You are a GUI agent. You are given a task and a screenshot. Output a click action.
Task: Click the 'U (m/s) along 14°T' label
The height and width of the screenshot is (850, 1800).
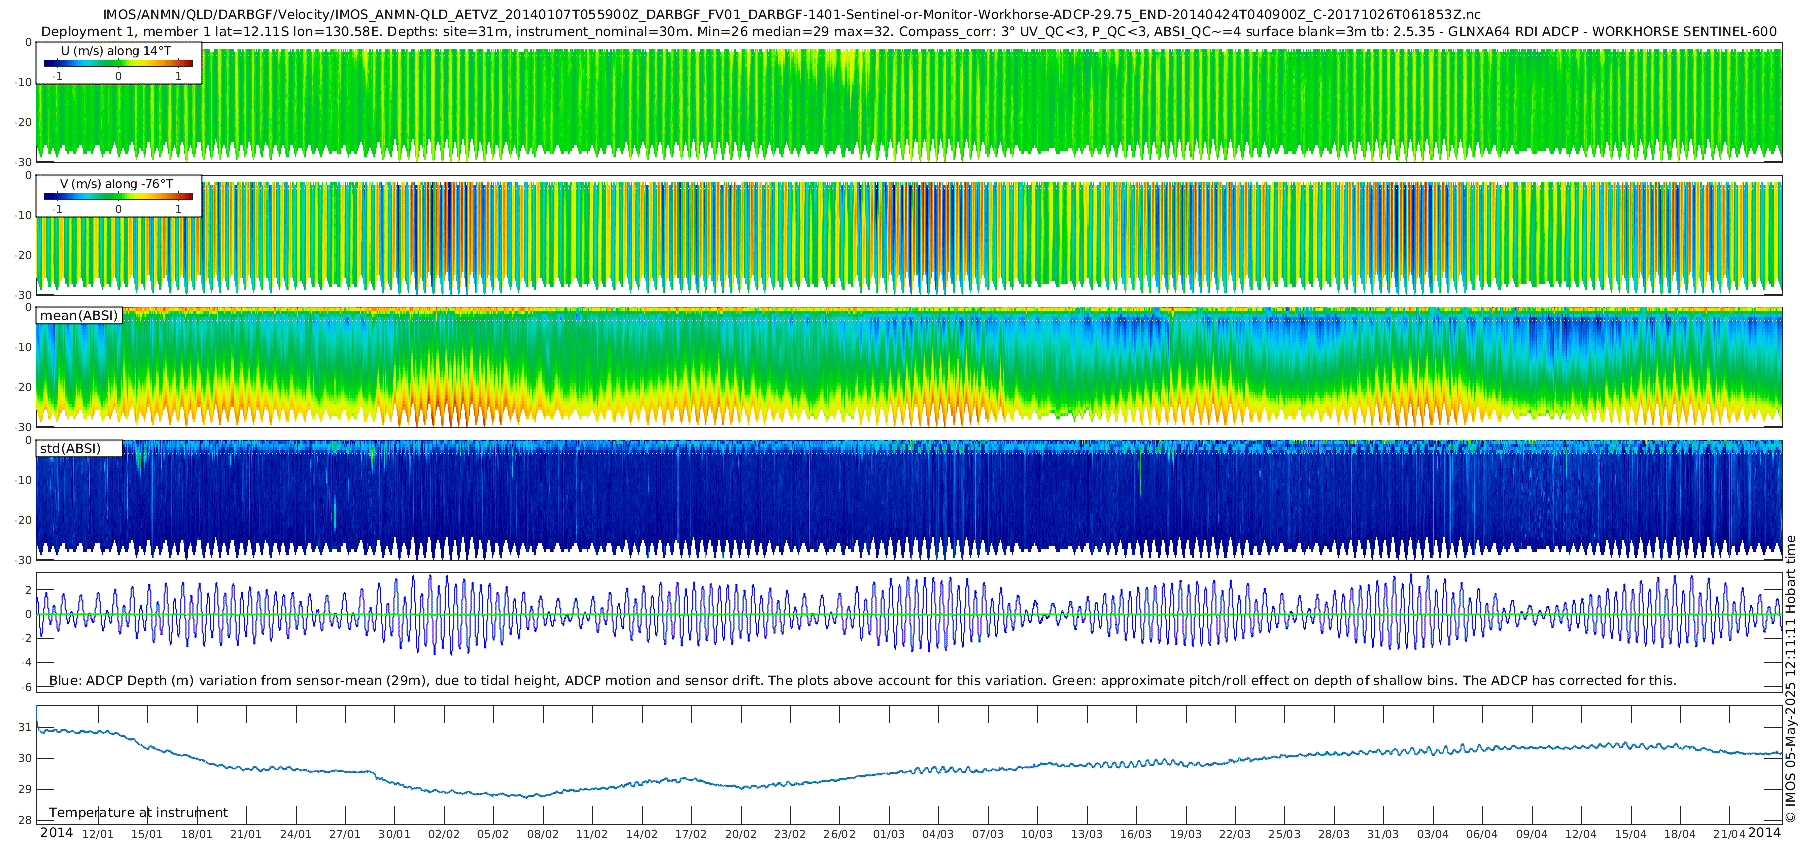pyautogui.click(x=116, y=51)
